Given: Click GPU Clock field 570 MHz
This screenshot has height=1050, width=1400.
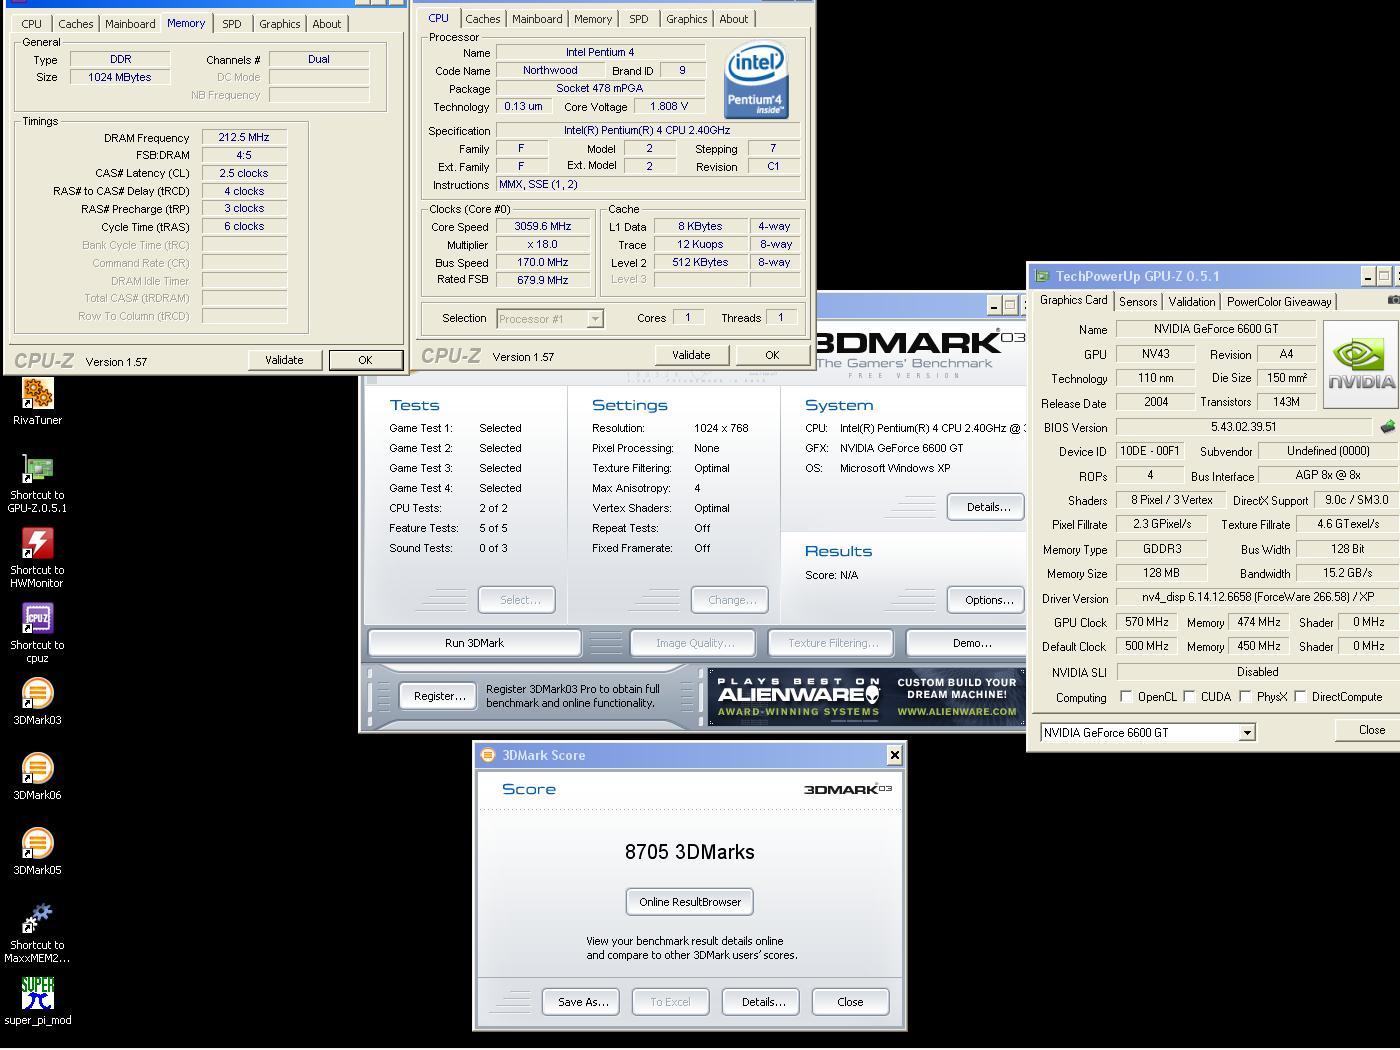Looking at the screenshot, I should point(1146,622).
